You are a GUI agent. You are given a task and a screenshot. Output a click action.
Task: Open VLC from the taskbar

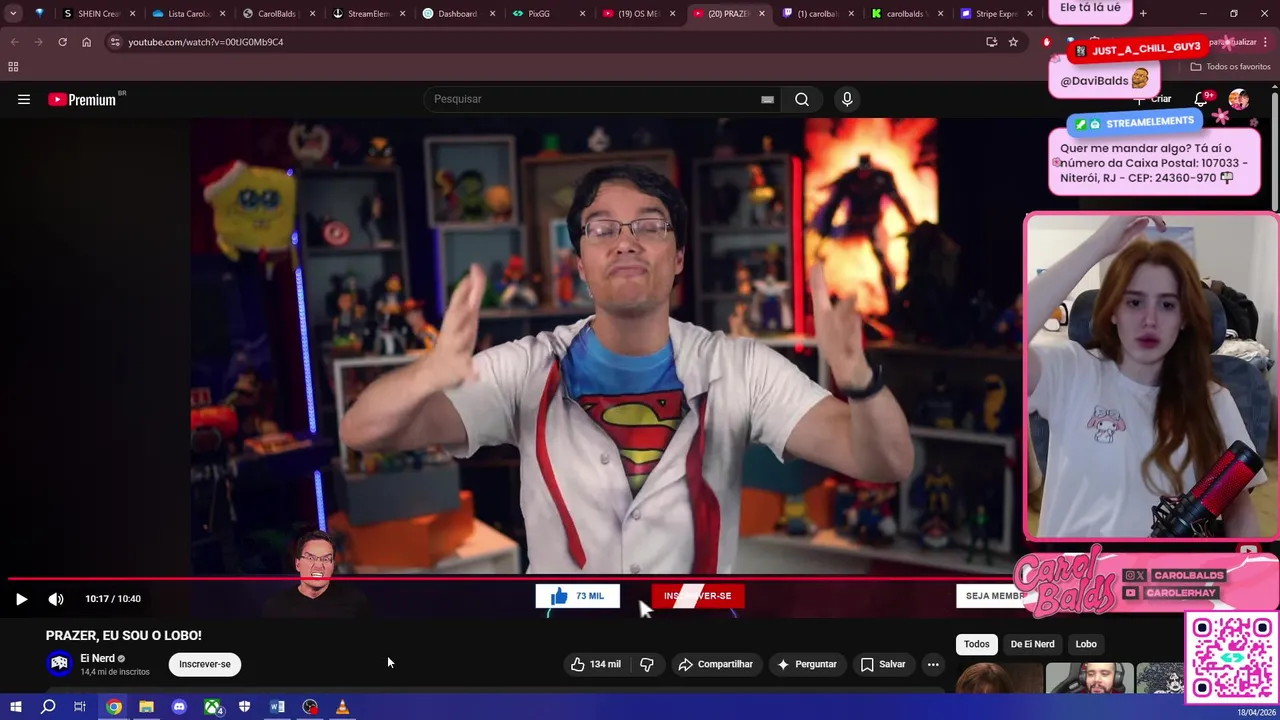342,707
